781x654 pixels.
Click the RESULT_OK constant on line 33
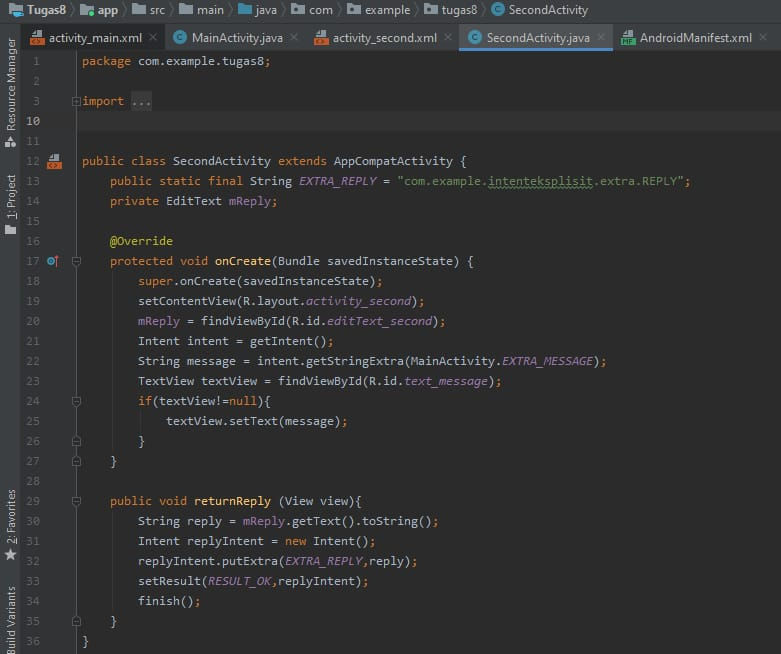(240, 581)
